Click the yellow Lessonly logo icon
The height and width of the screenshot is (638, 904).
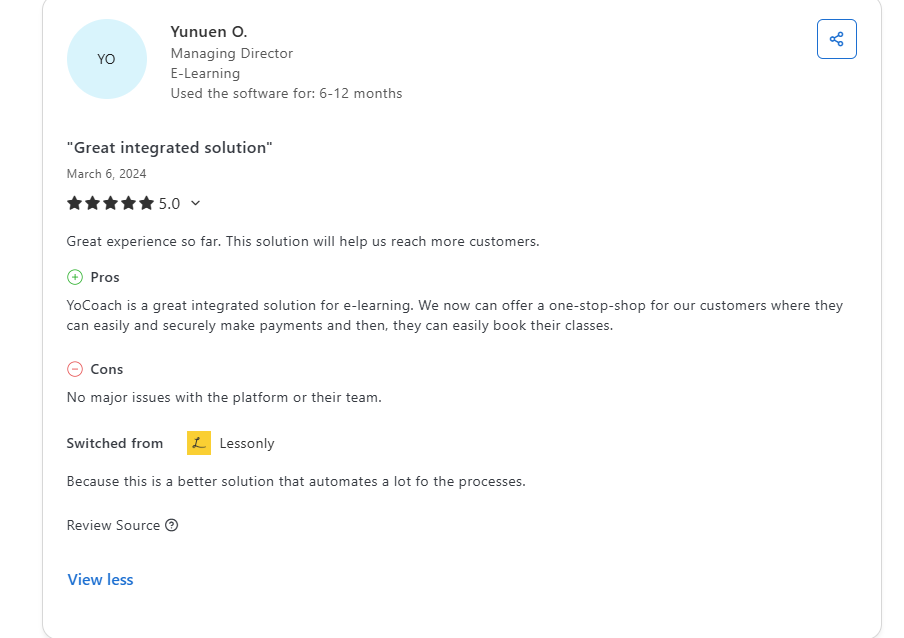pyautogui.click(x=199, y=443)
